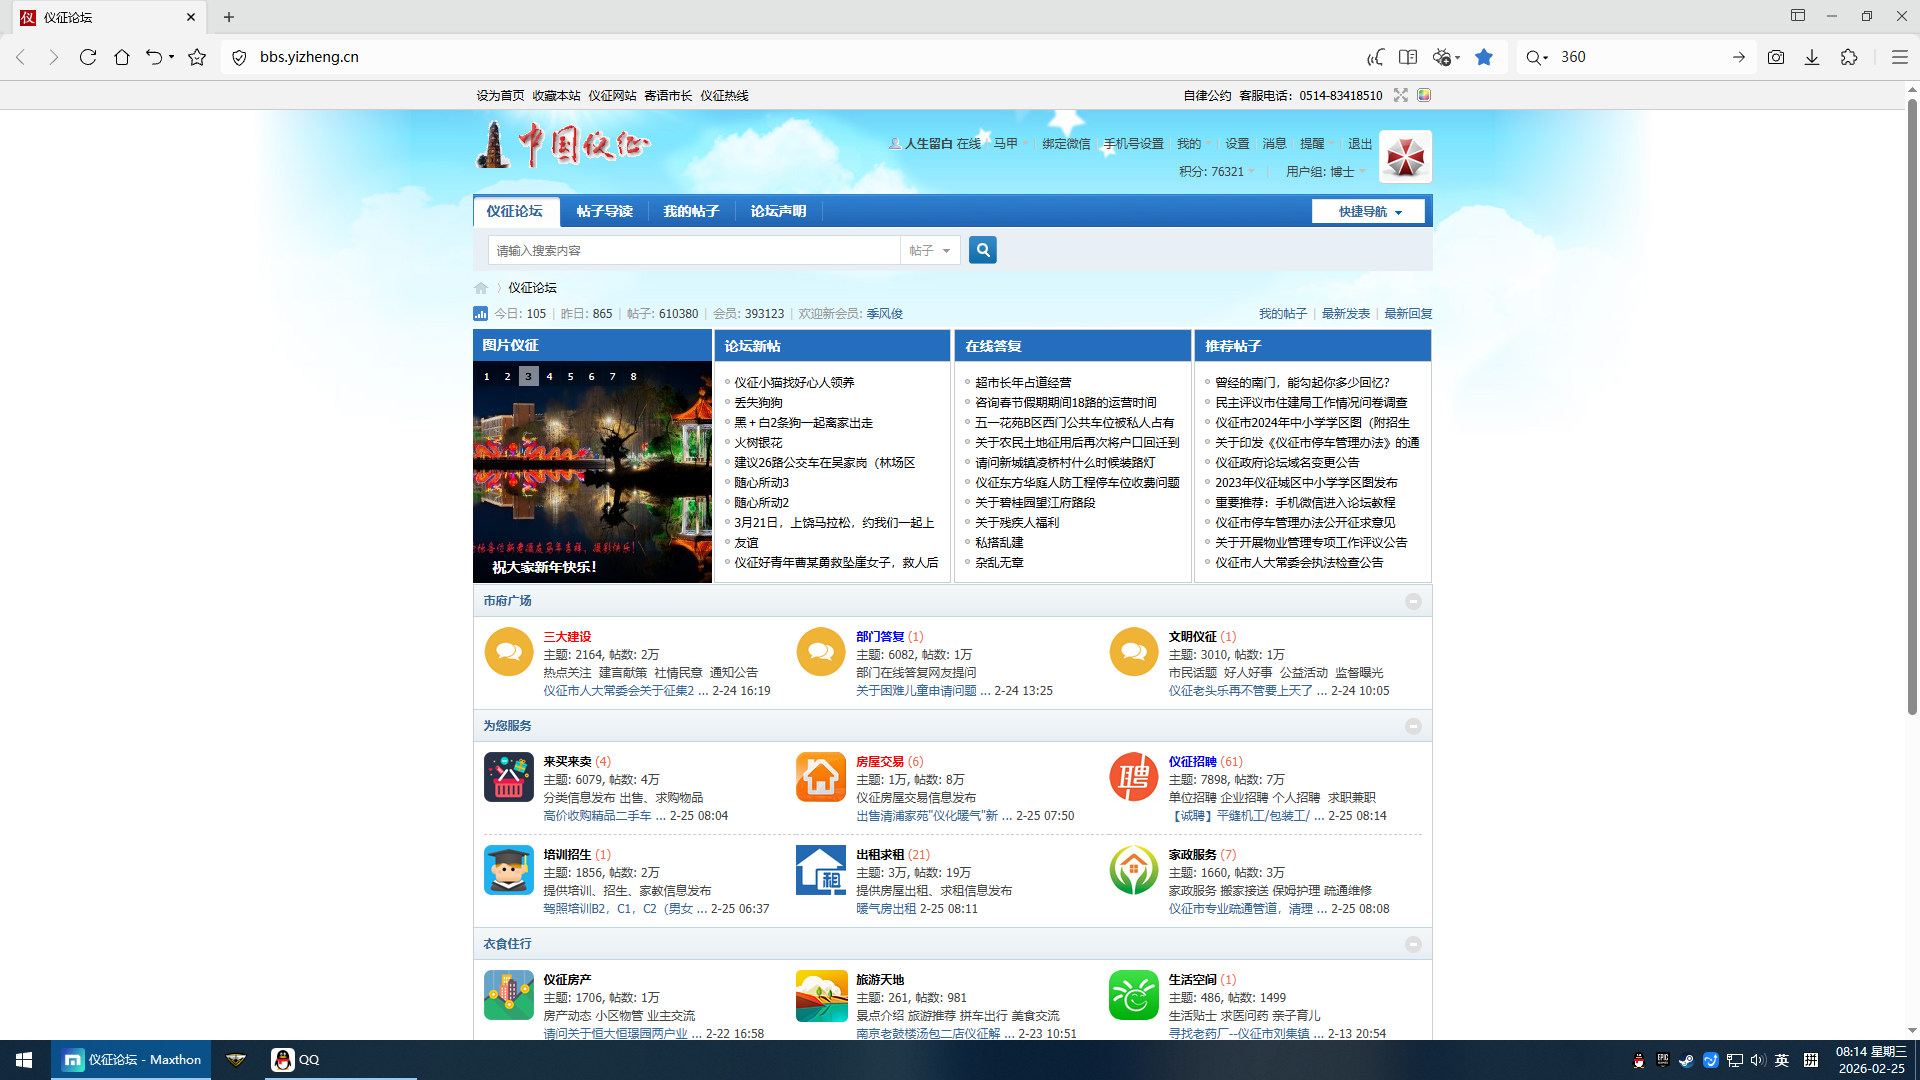Open Windows Start menu
Image resolution: width=1920 pixels, height=1080 pixels.
[x=24, y=1060]
